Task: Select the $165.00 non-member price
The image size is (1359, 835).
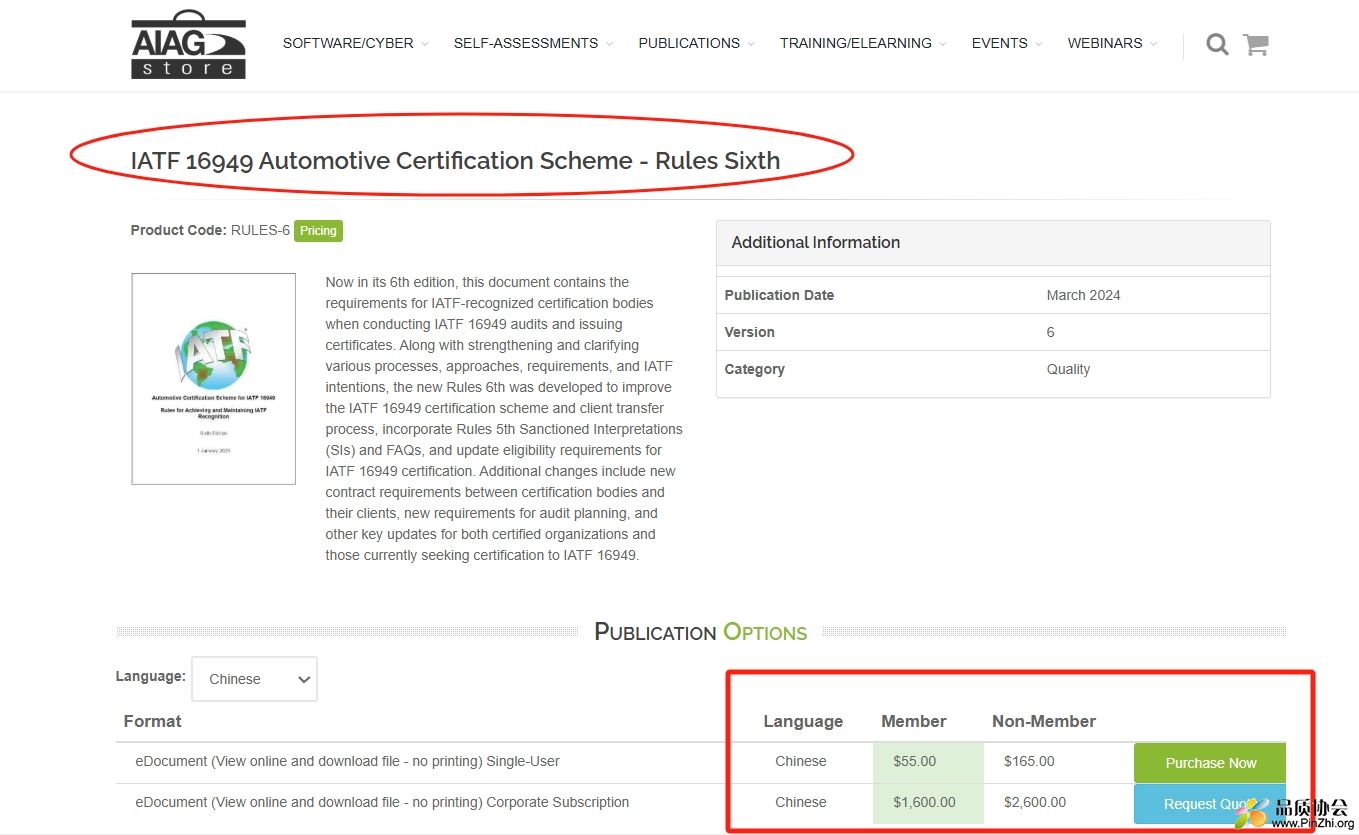Action: 1029,761
